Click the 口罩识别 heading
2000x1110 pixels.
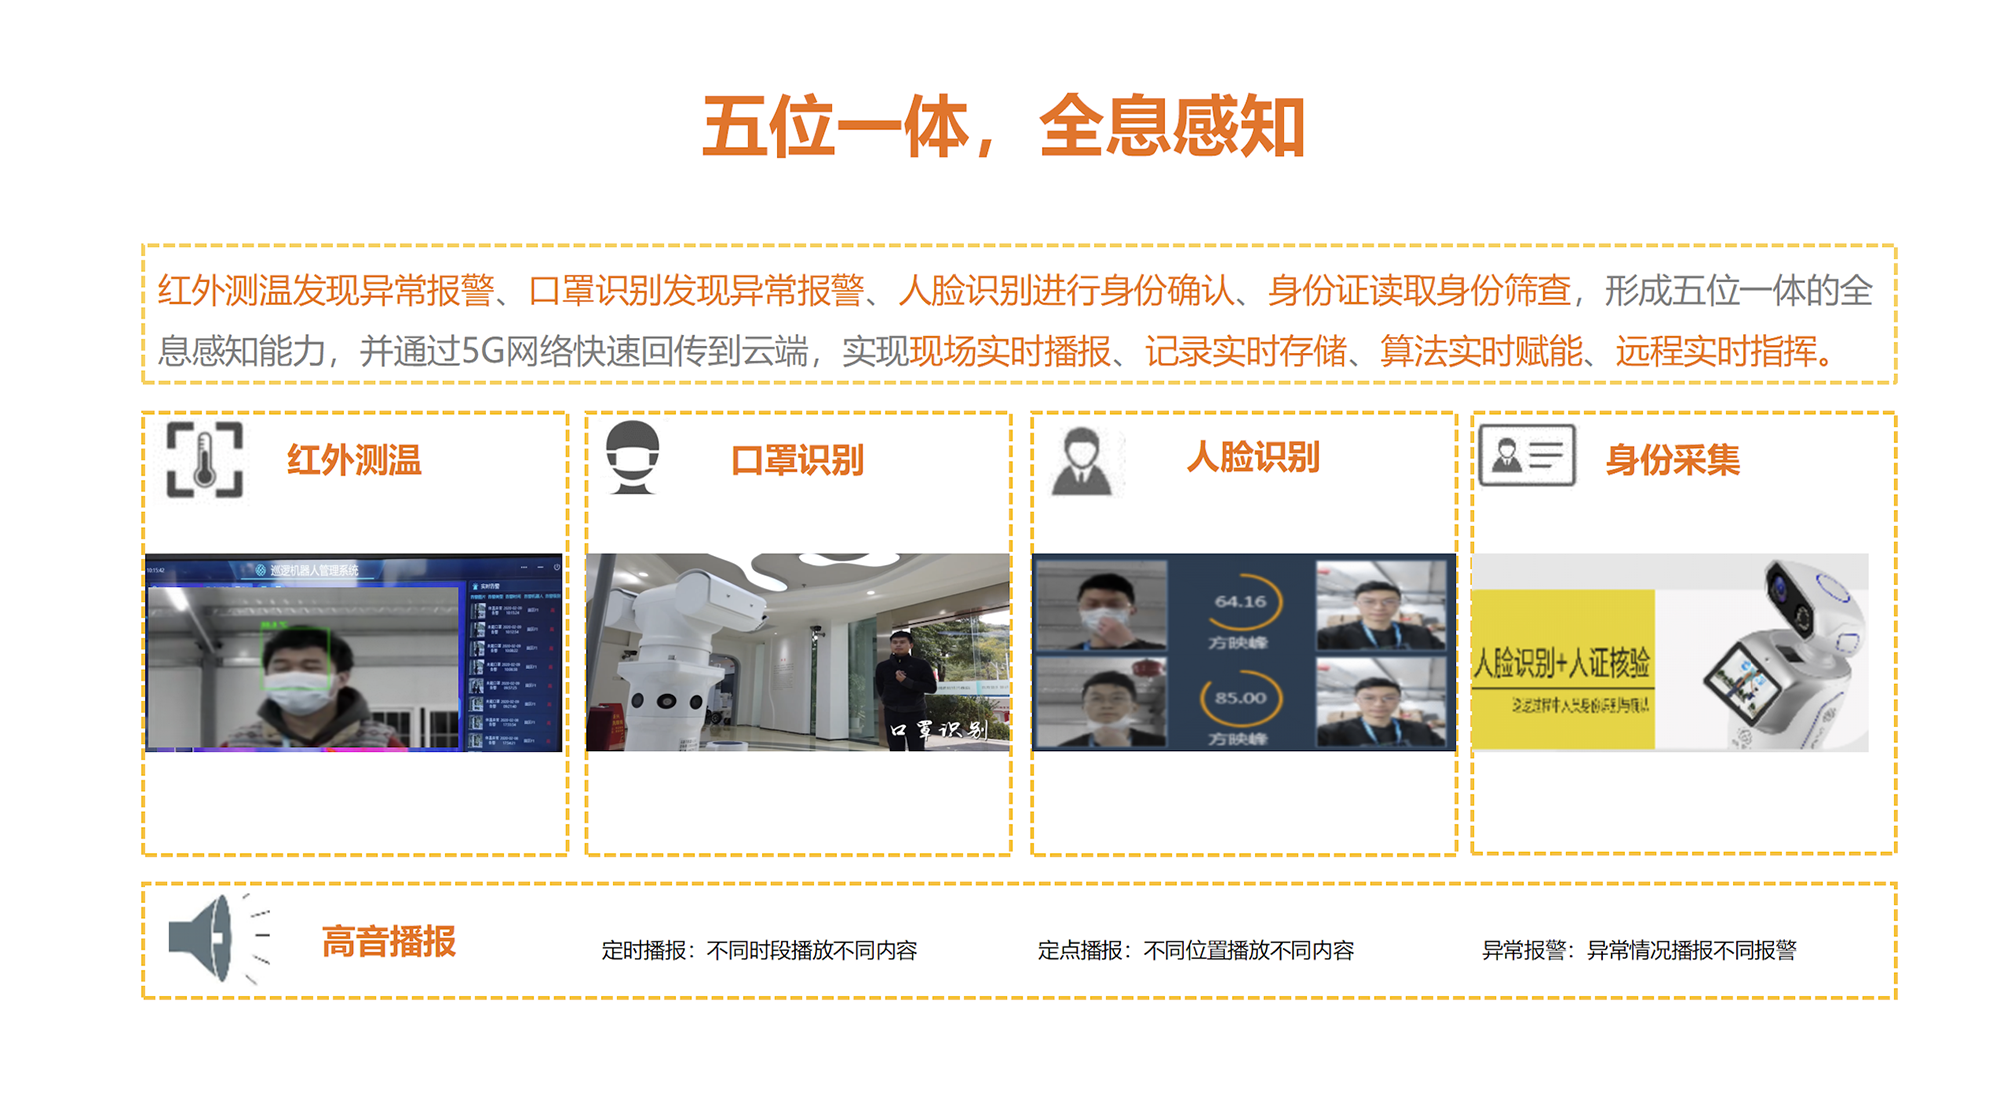coord(797,460)
